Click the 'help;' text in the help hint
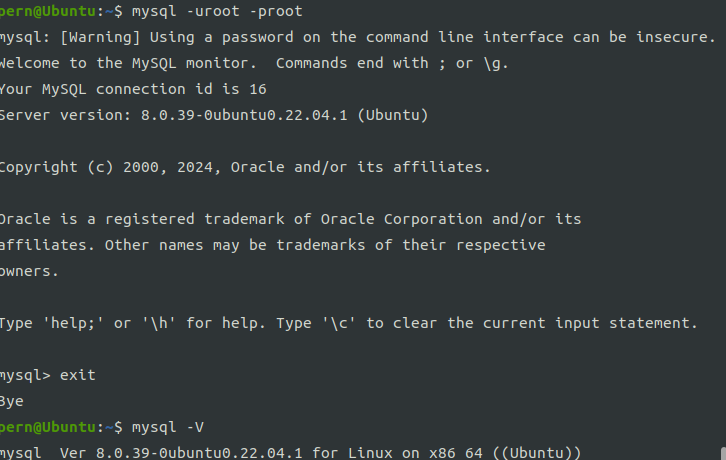 tap(73, 322)
